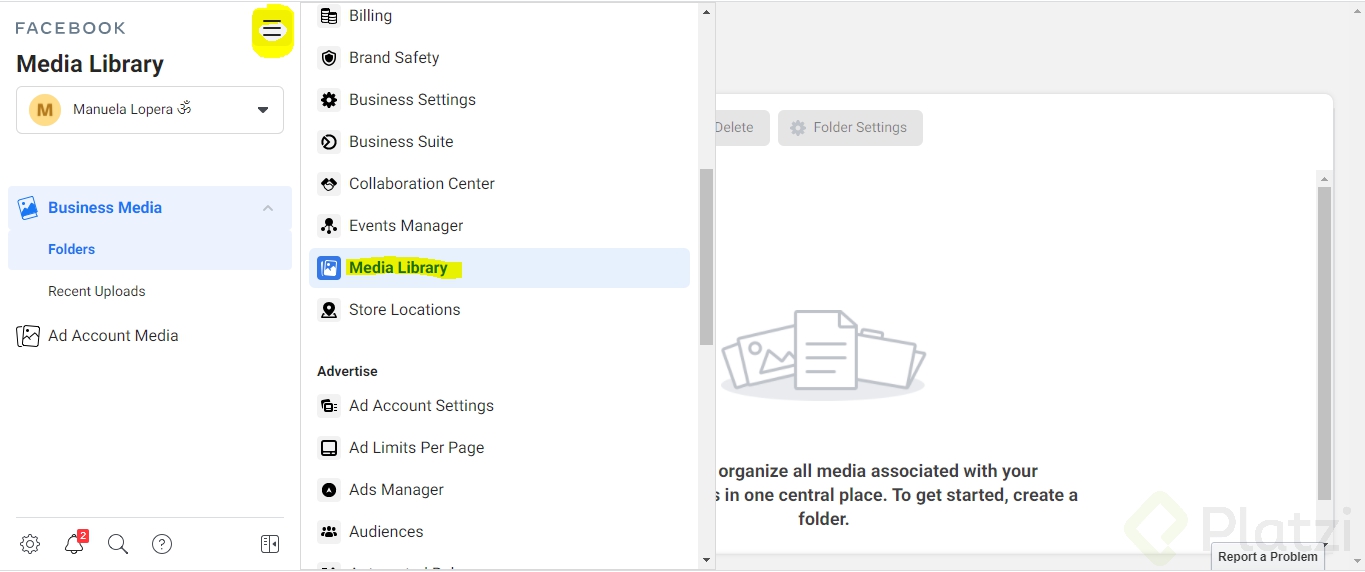Choose Billing from the tools menu
This screenshot has height=572, width=1365.
pos(499,16)
